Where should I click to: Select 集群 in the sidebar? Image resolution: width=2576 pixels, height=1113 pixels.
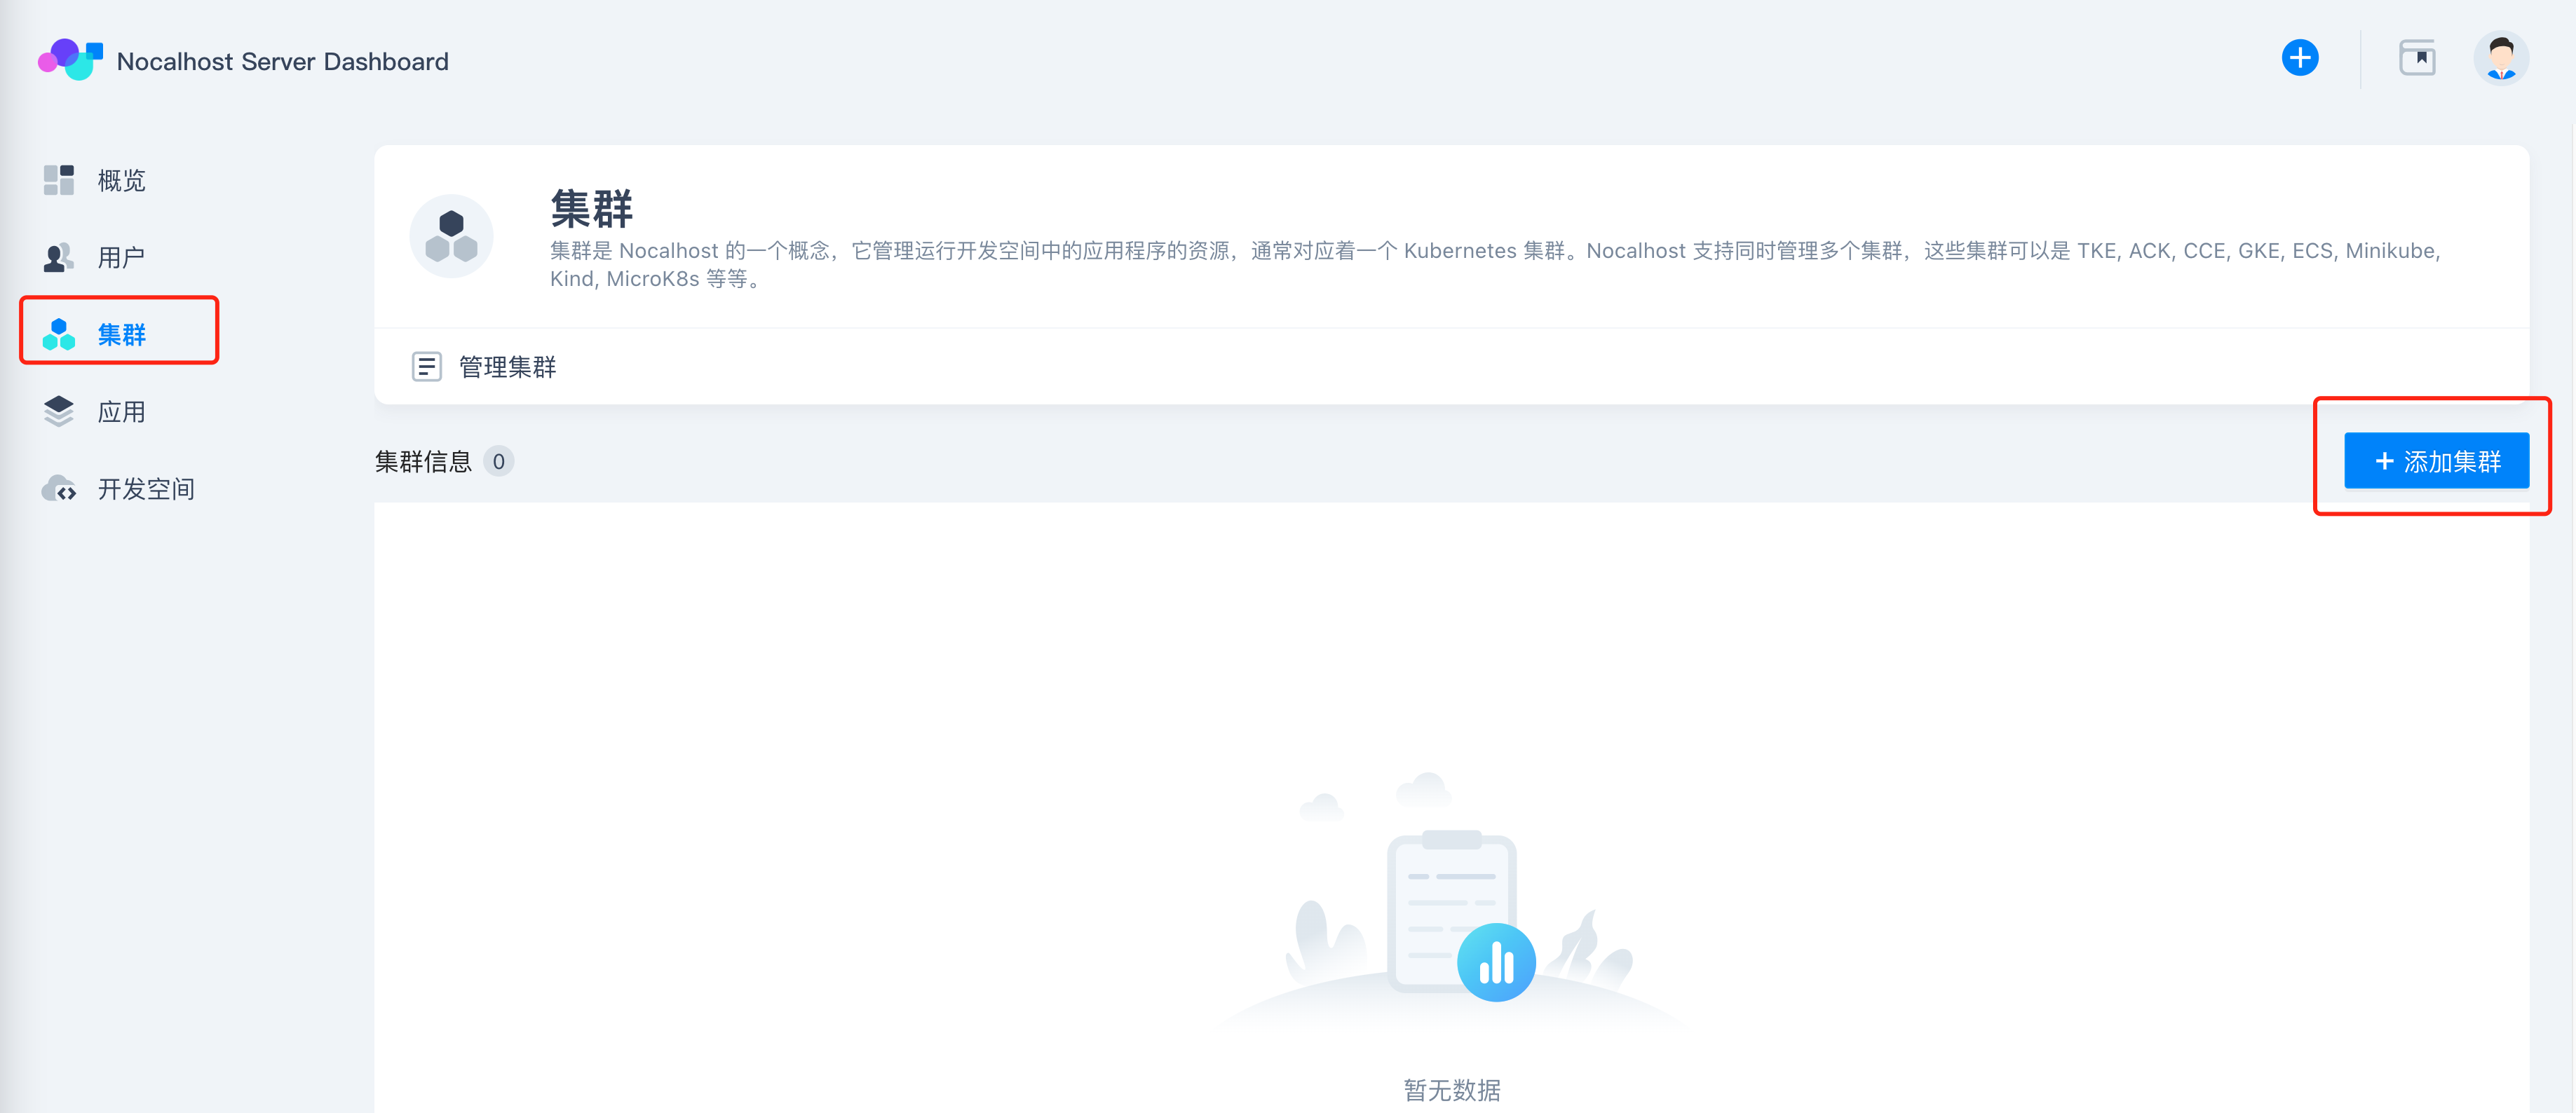click(x=121, y=334)
